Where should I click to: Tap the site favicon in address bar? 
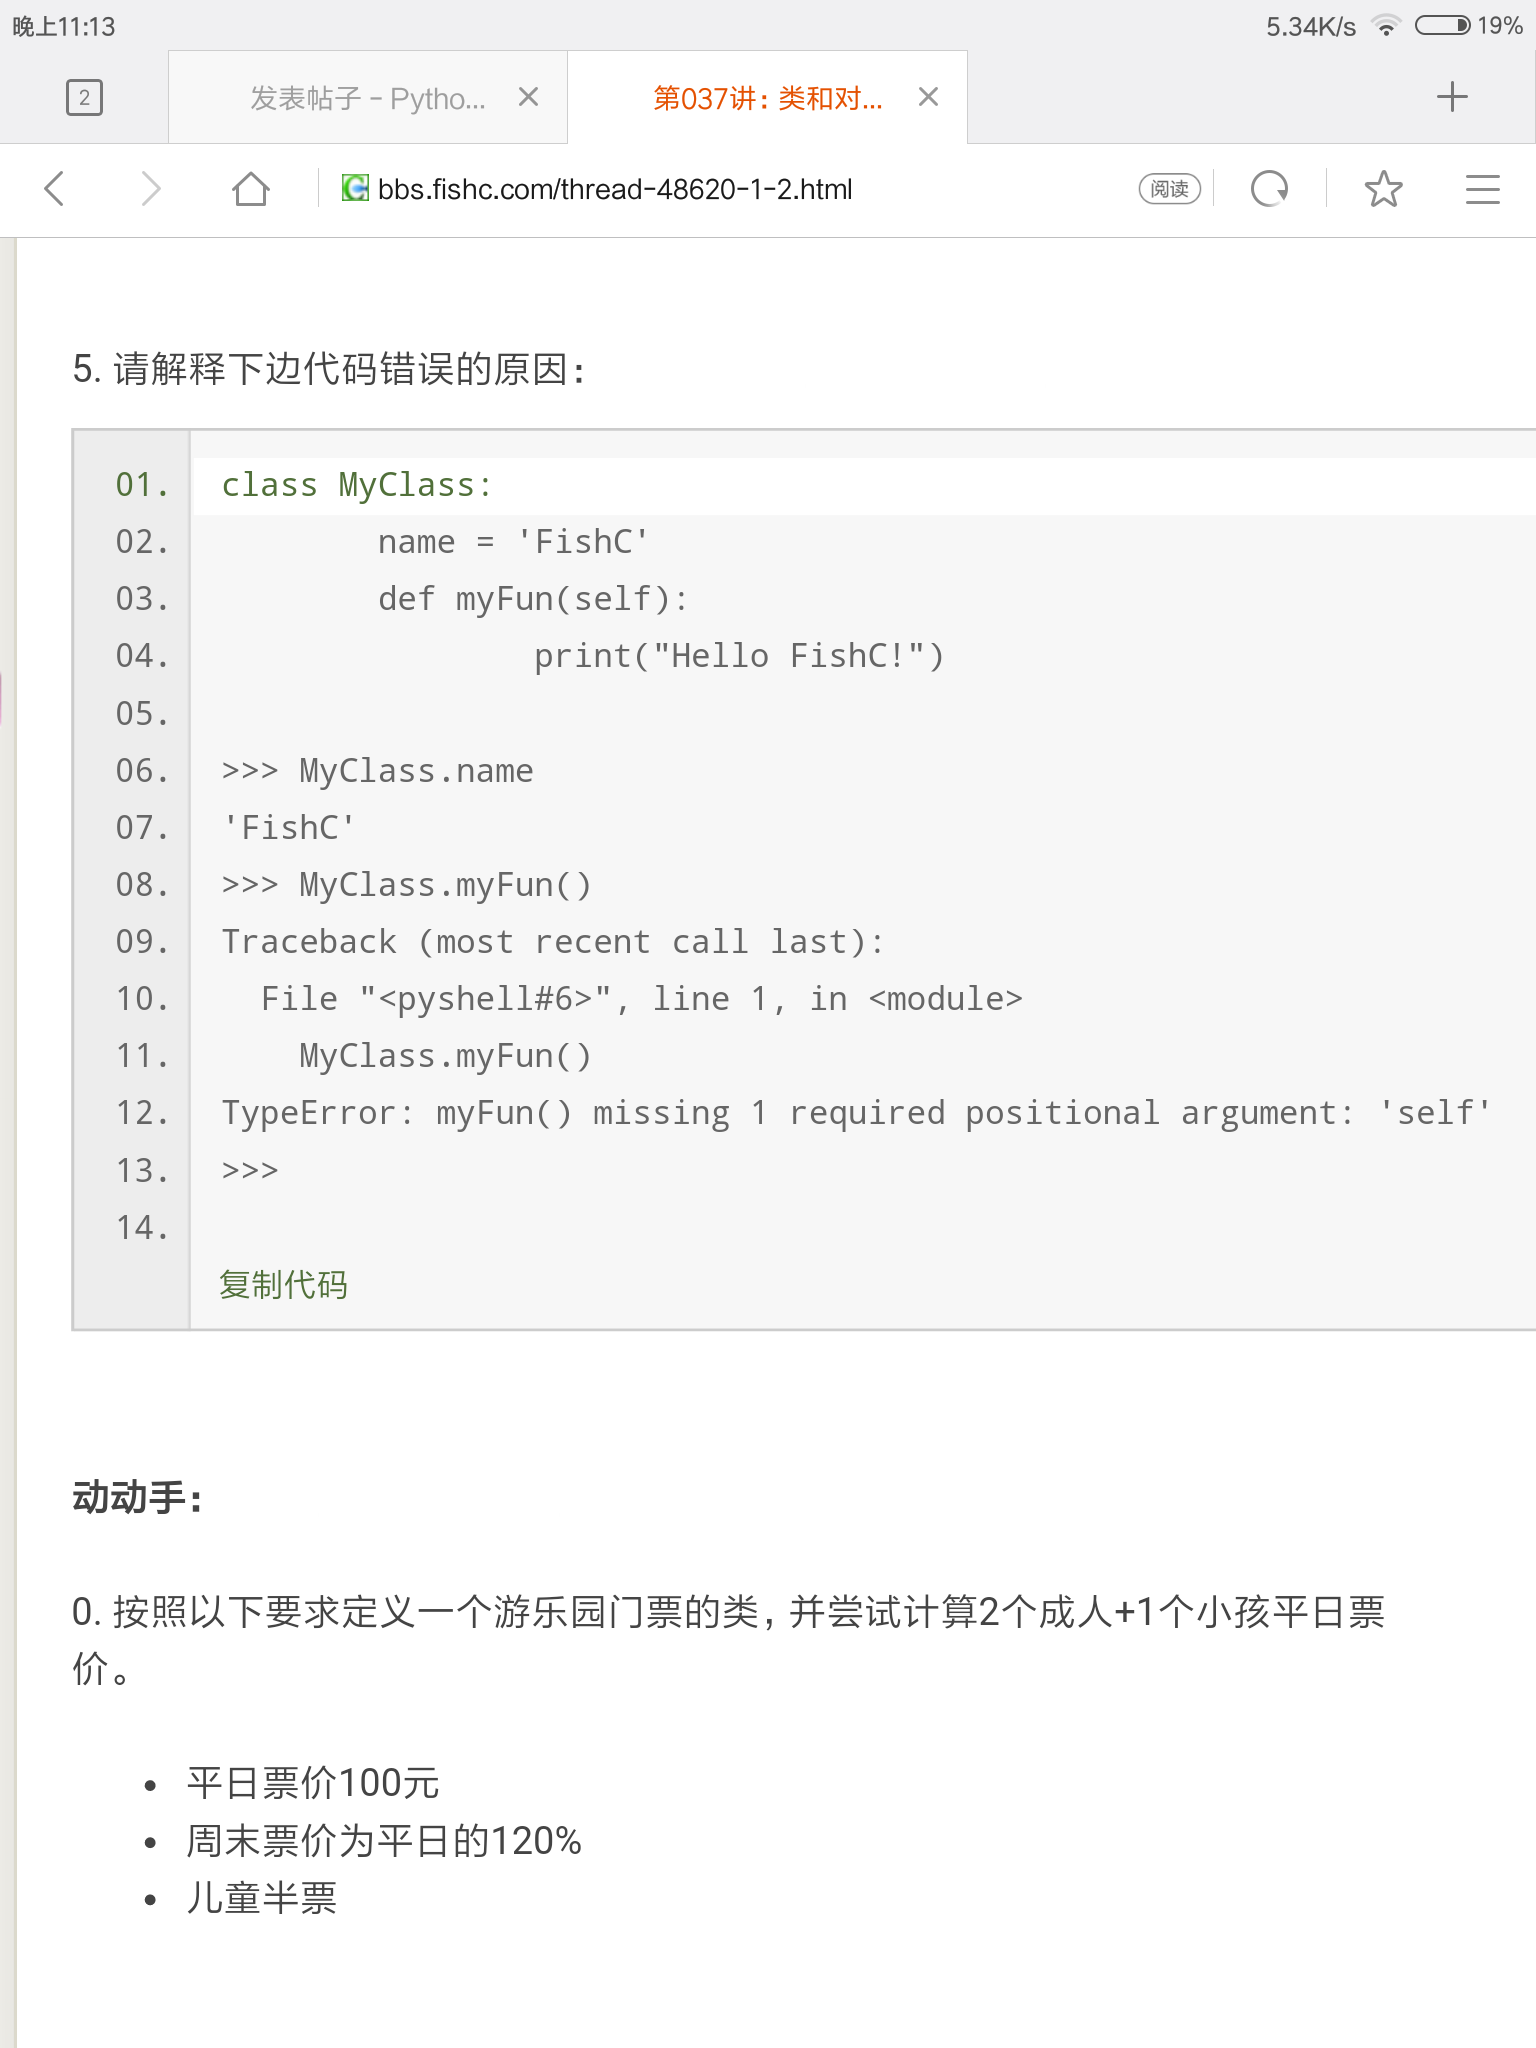(x=355, y=188)
